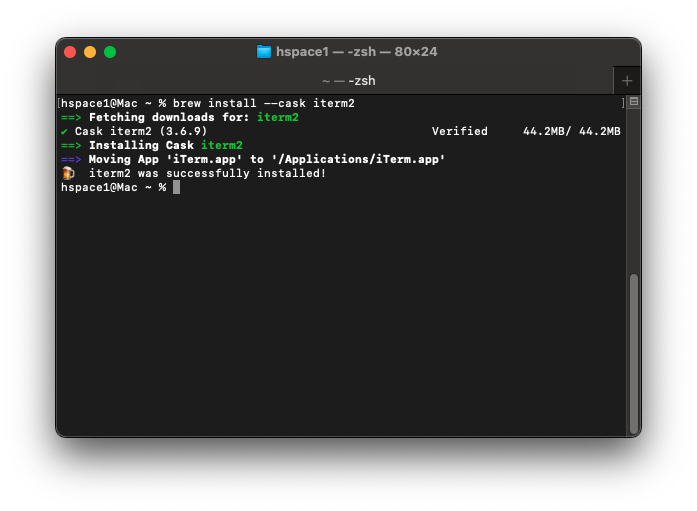Screen dimensions: 697x511
Task: Click the "Verified" status text
Action: tap(459, 132)
